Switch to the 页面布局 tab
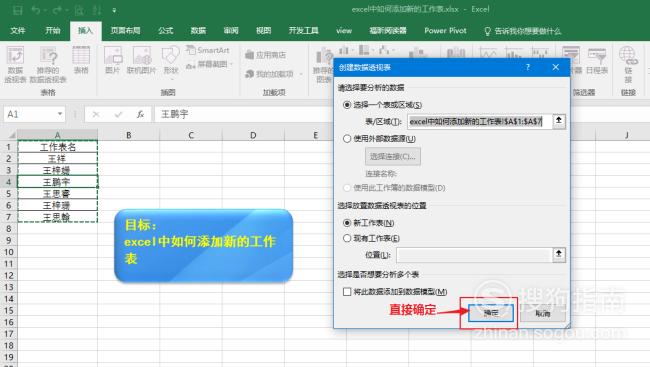650x367 pixels. click(x=125, y=31)
